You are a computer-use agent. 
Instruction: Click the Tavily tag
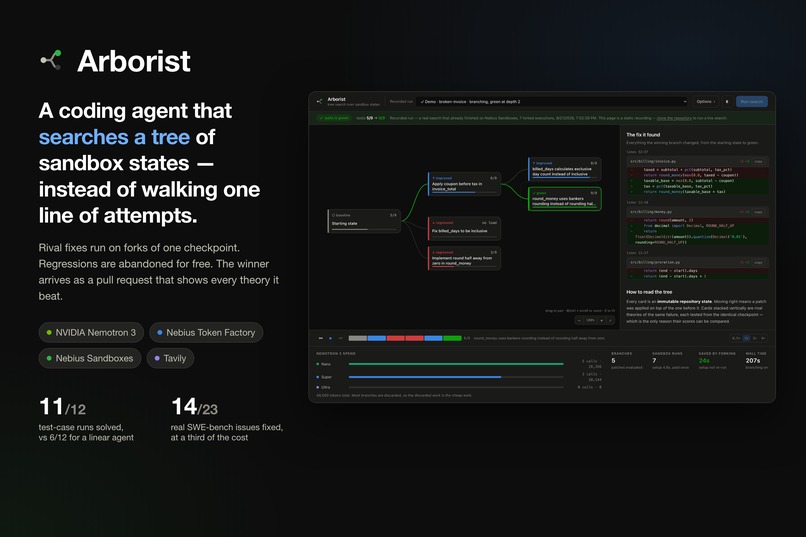[170, 358]
